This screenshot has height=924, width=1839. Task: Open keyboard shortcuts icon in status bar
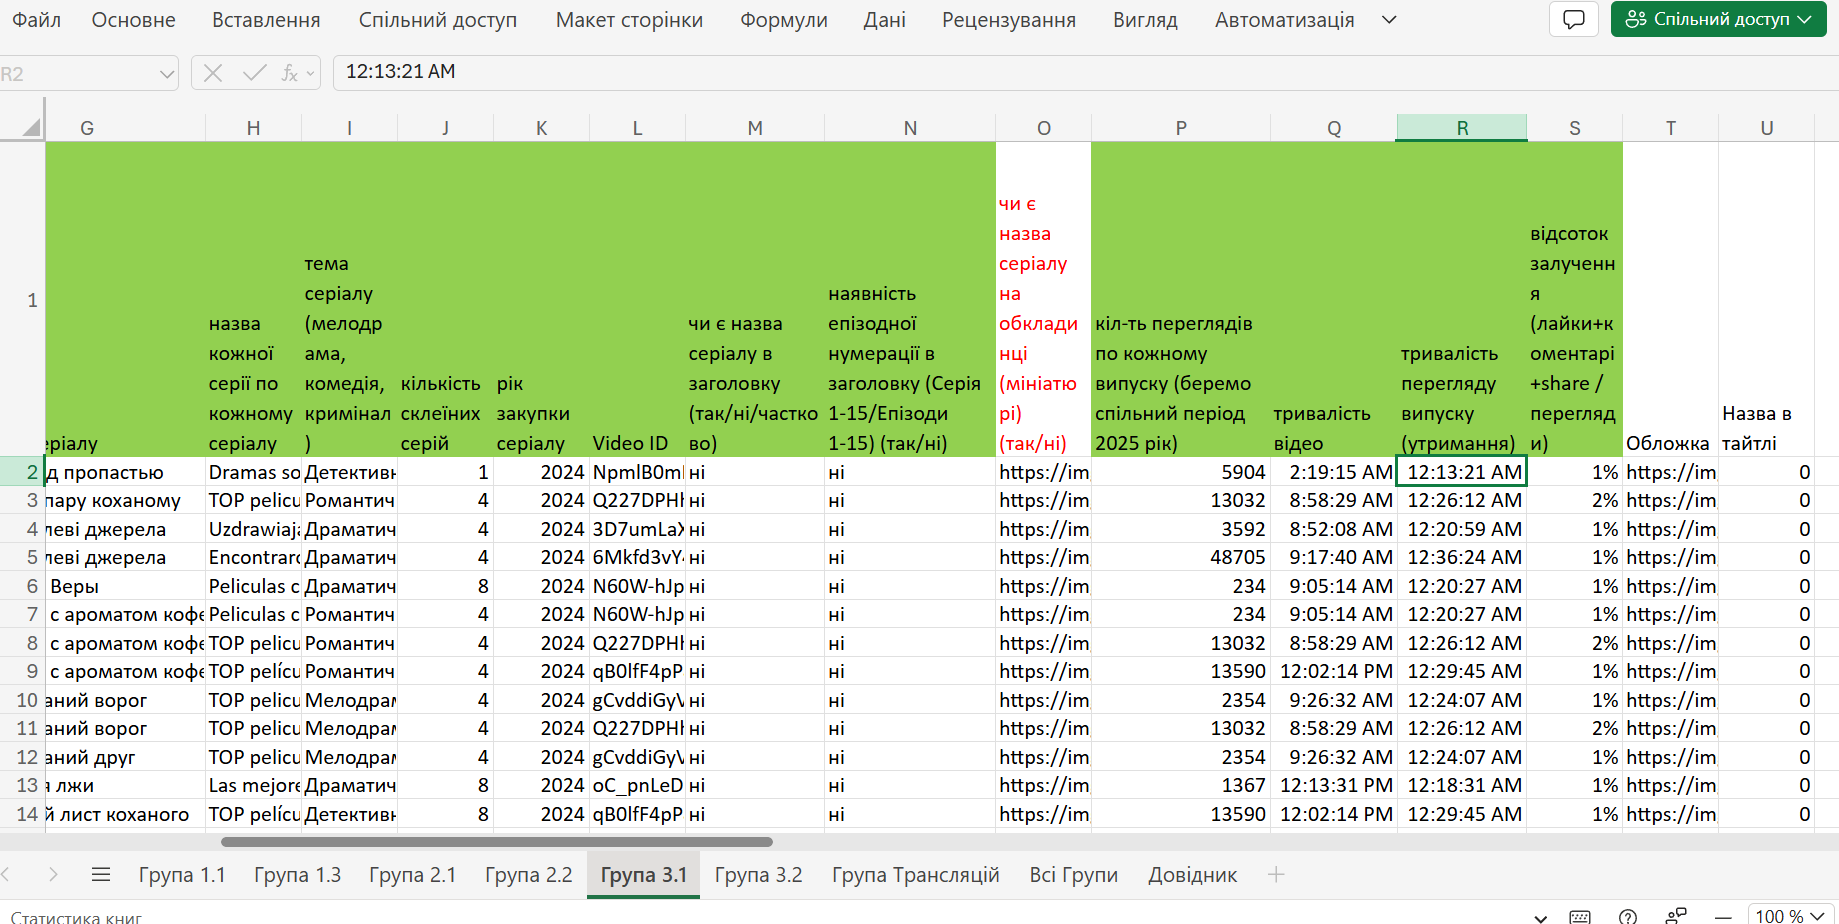coord(1580,916)
